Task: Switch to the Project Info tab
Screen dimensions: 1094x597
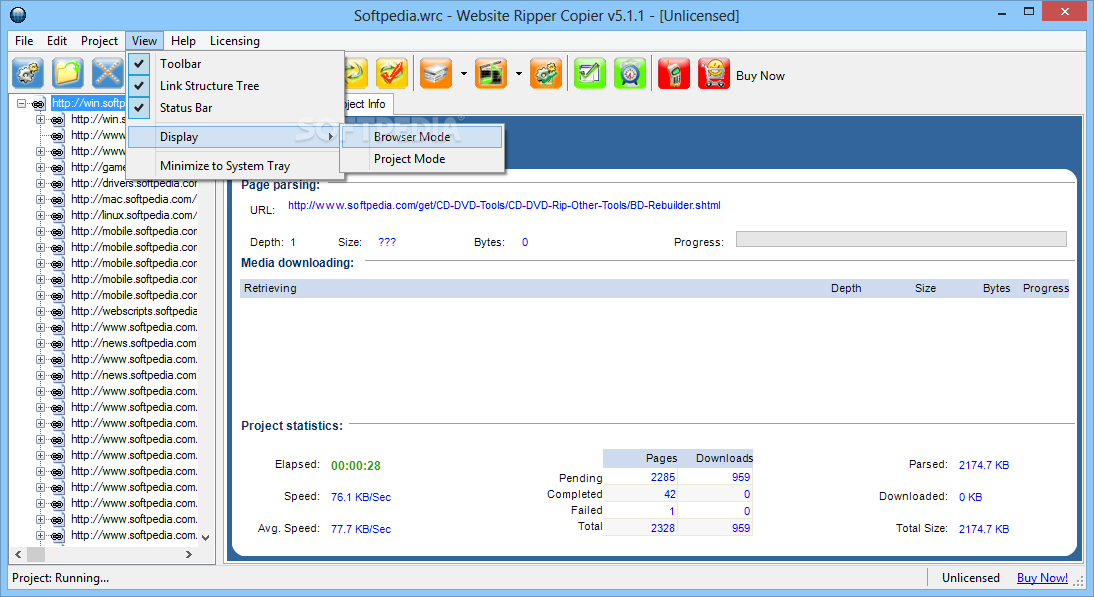Action: pos(368,104)
